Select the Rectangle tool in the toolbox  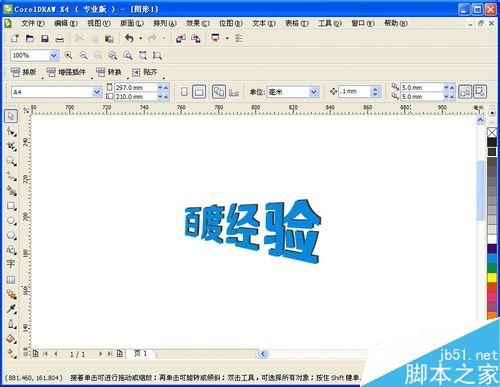point(11,206)
